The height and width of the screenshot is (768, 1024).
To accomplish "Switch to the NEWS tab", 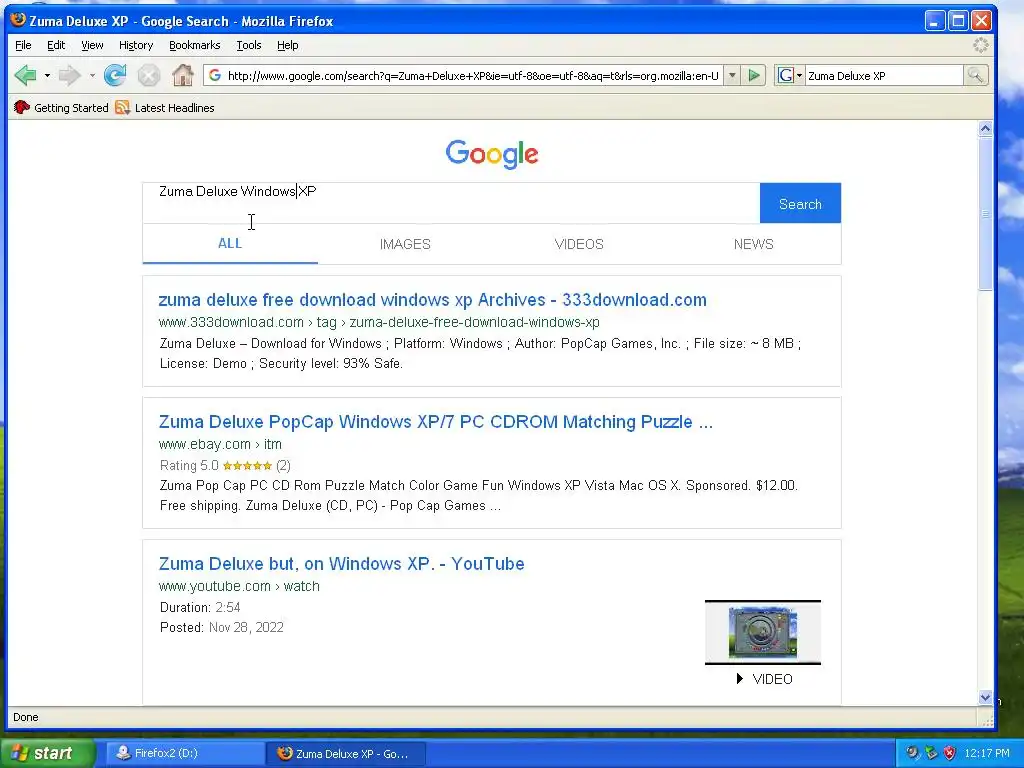I will click(754, 244).
